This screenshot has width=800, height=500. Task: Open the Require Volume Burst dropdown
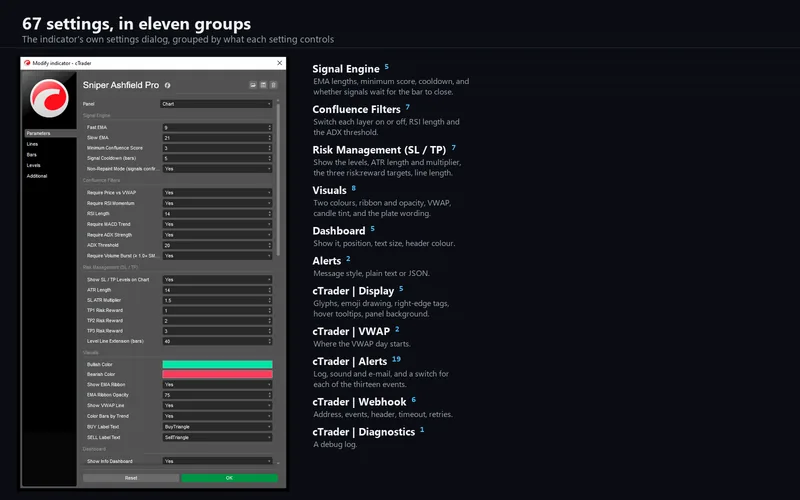tap(217, 256)
